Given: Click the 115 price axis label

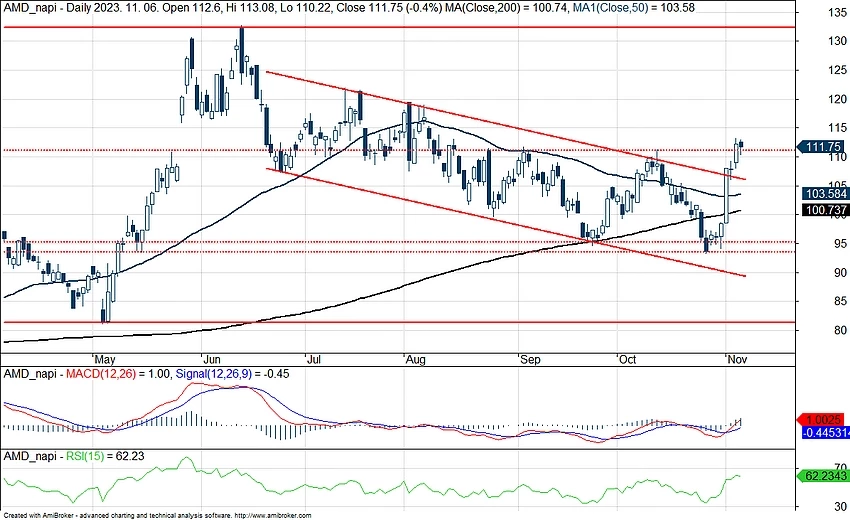Looking at the screenshot, I should 838,128.
